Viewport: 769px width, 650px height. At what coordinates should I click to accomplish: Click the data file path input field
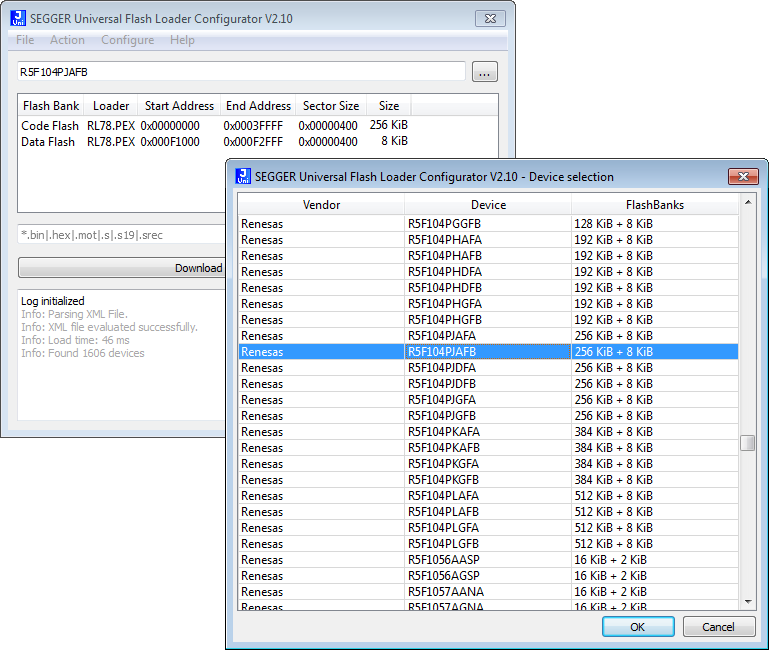click(122, 234)
